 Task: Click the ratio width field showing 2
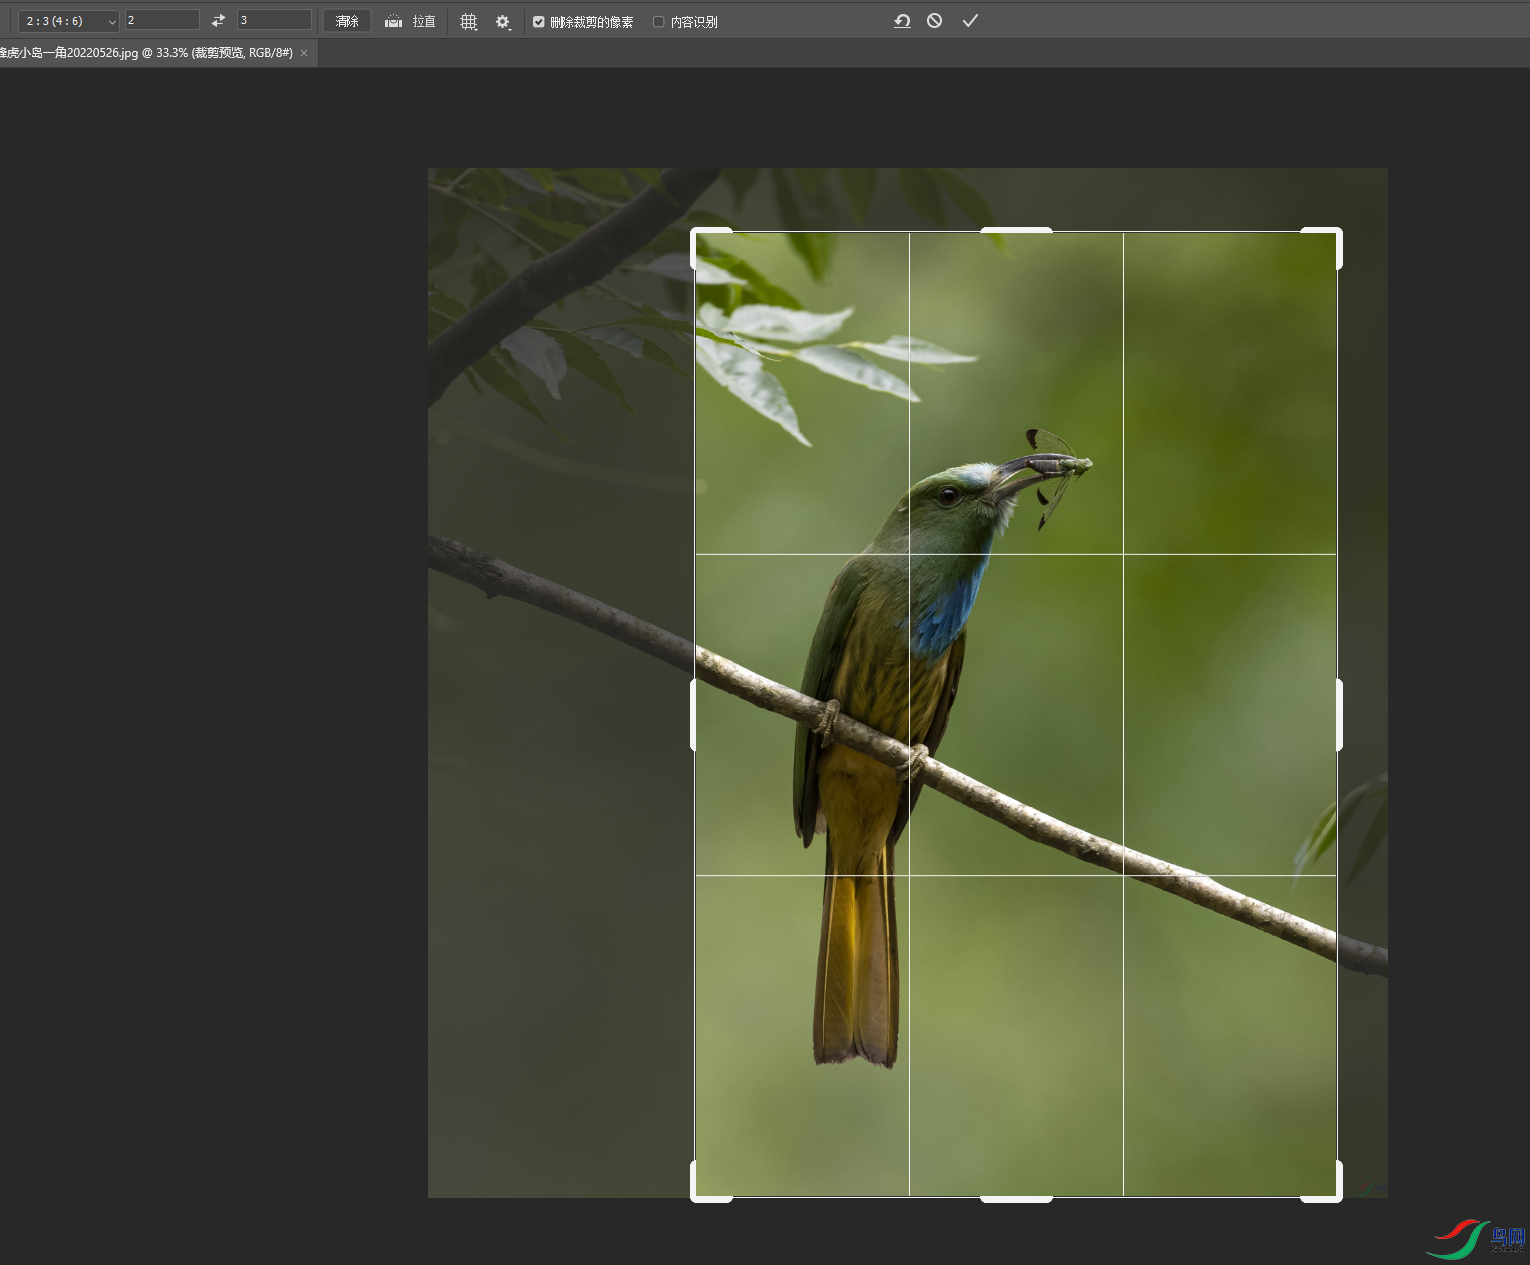pyautogui.click(x=162, y=21)
